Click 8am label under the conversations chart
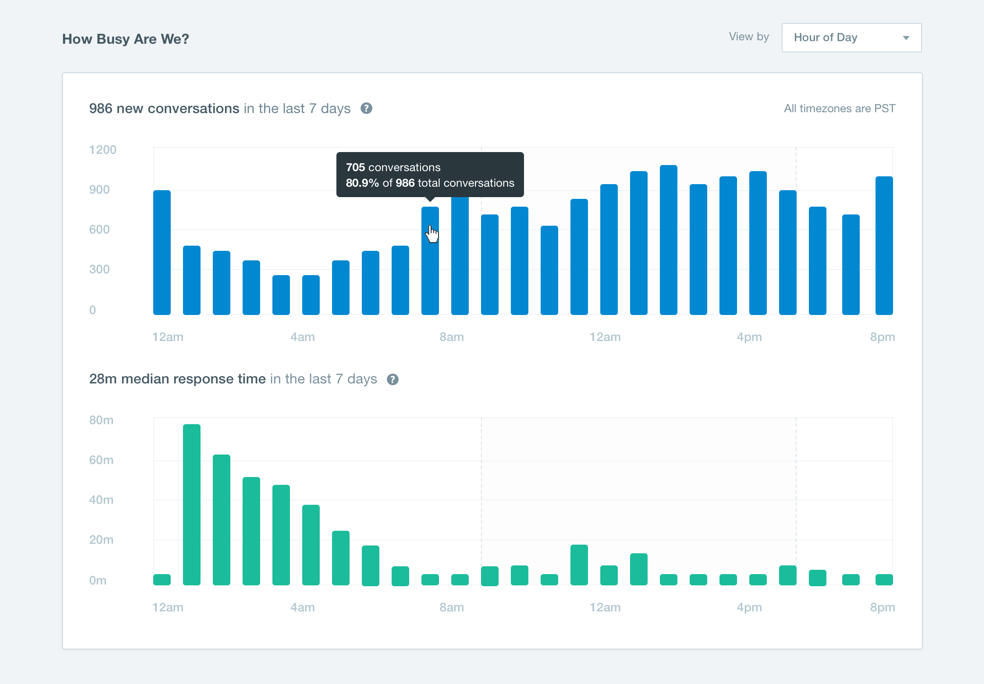 click(452, 337)
